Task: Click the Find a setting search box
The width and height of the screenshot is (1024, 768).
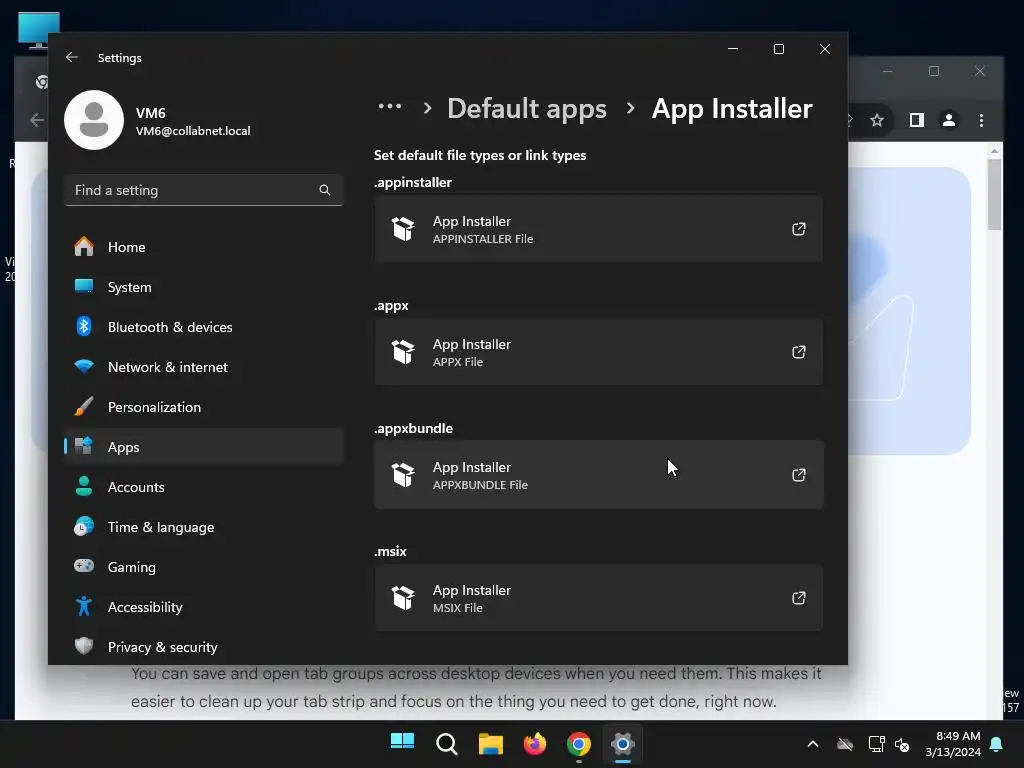Action: [x=204, y=190]
